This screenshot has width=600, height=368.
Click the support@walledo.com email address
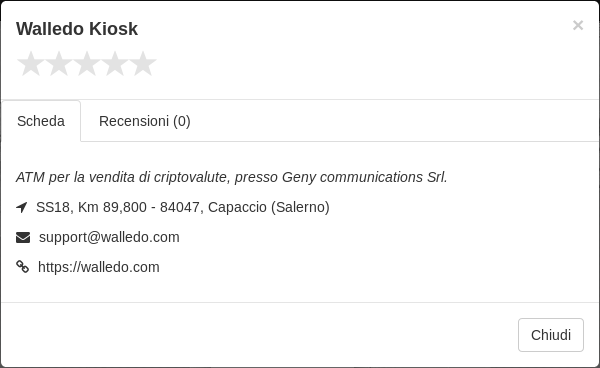point(109,237)
